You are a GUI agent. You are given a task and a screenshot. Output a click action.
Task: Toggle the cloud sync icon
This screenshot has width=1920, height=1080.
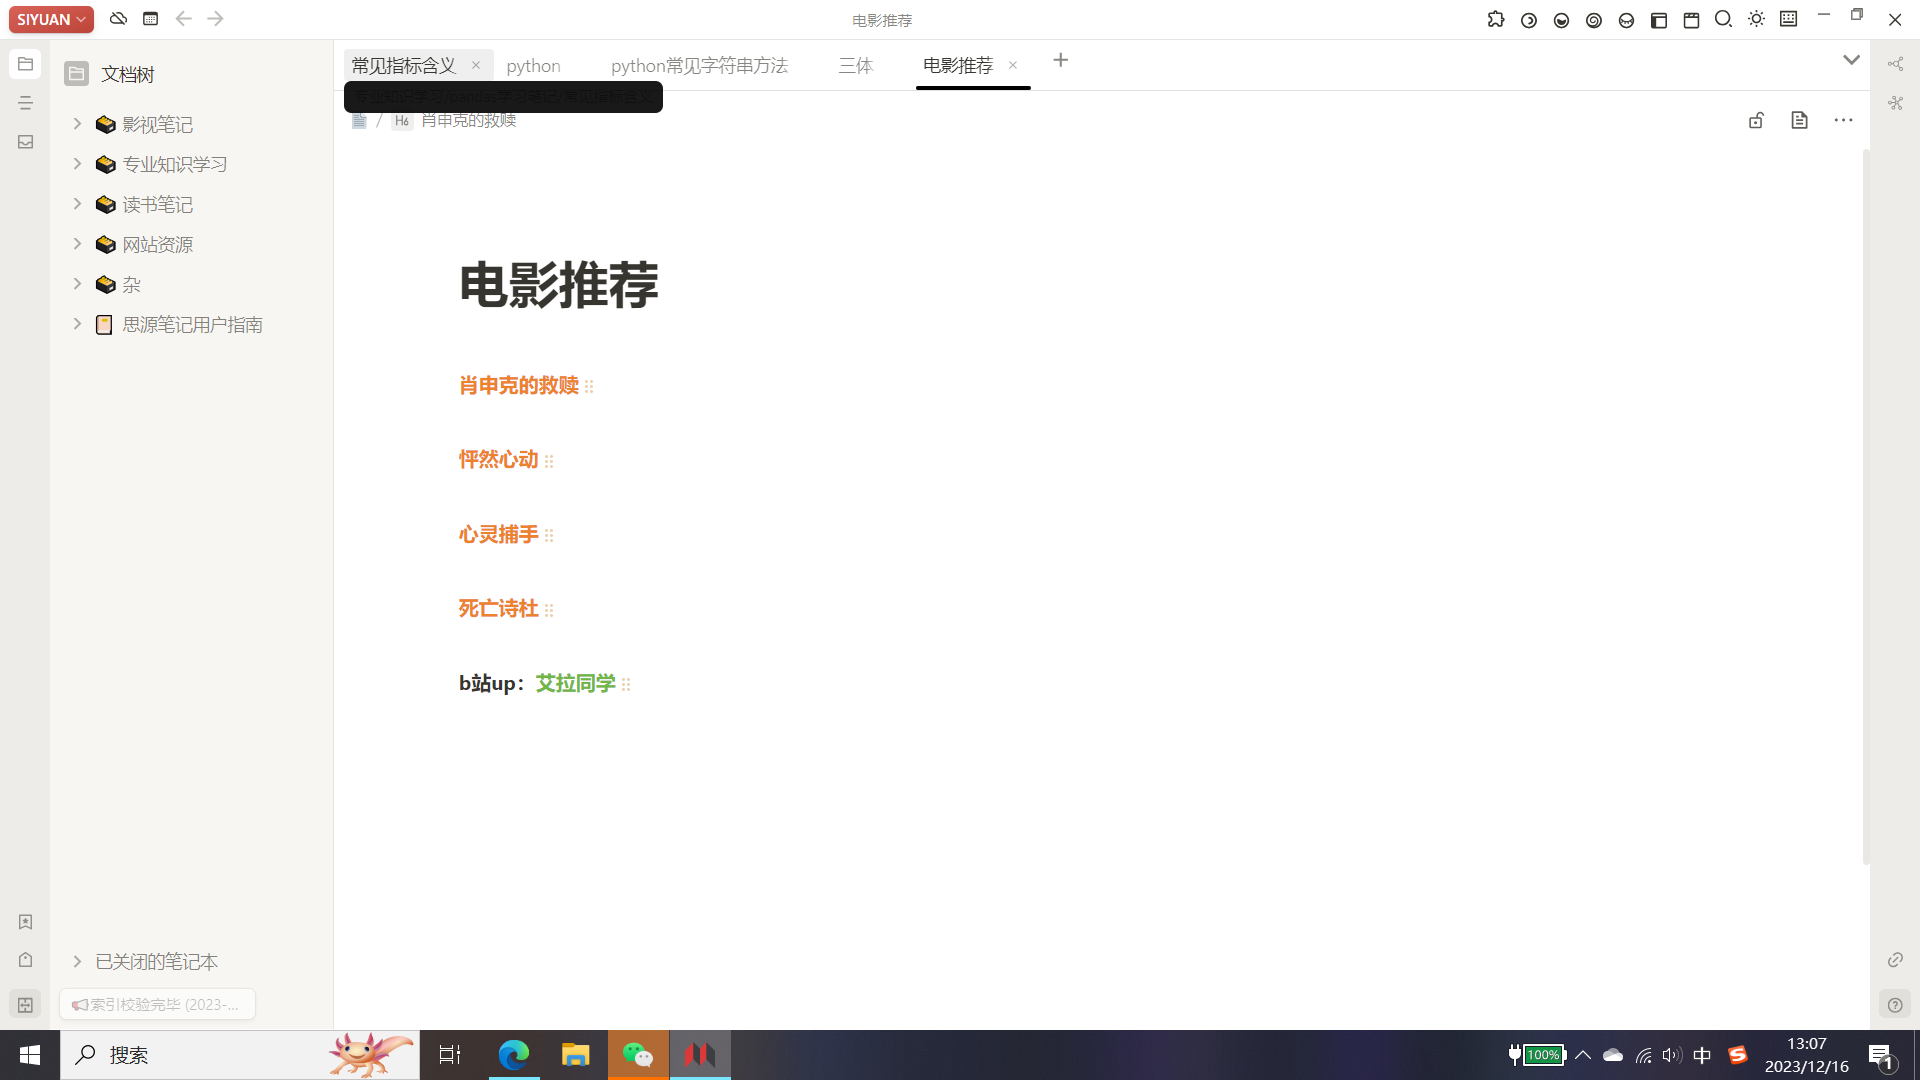coord(118,19)
